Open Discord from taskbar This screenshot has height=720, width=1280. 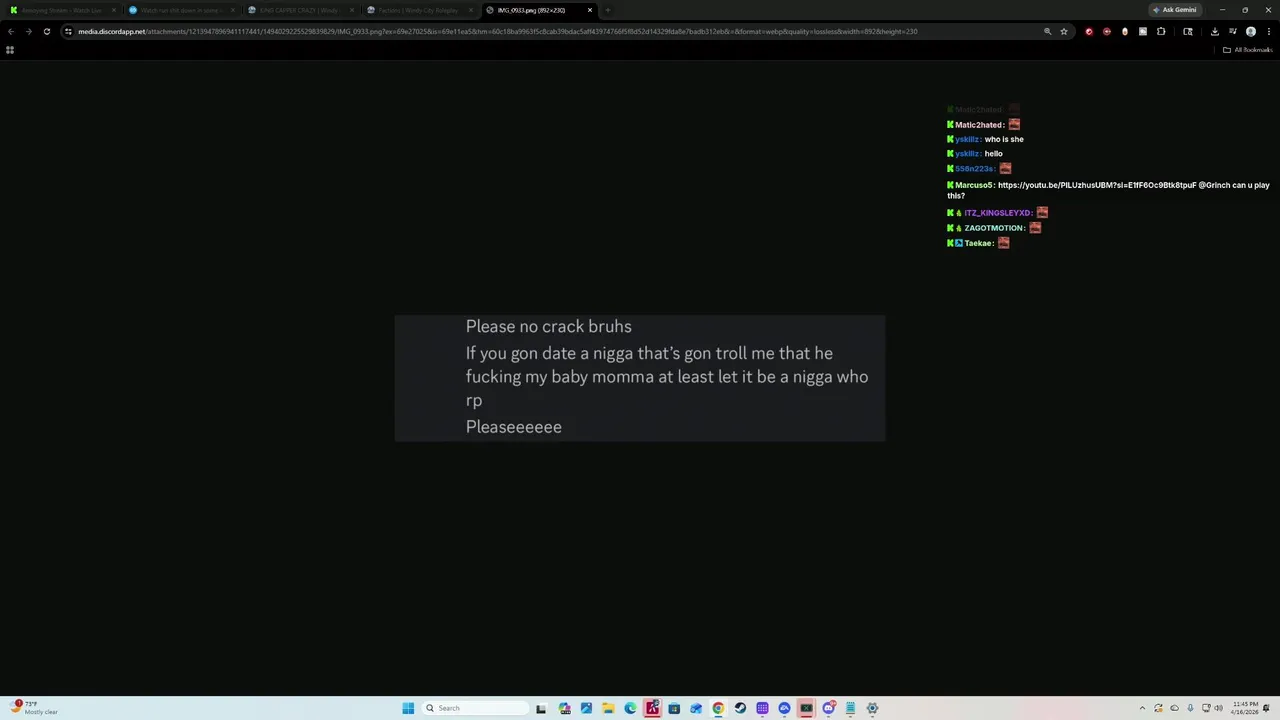coord(828,708)
